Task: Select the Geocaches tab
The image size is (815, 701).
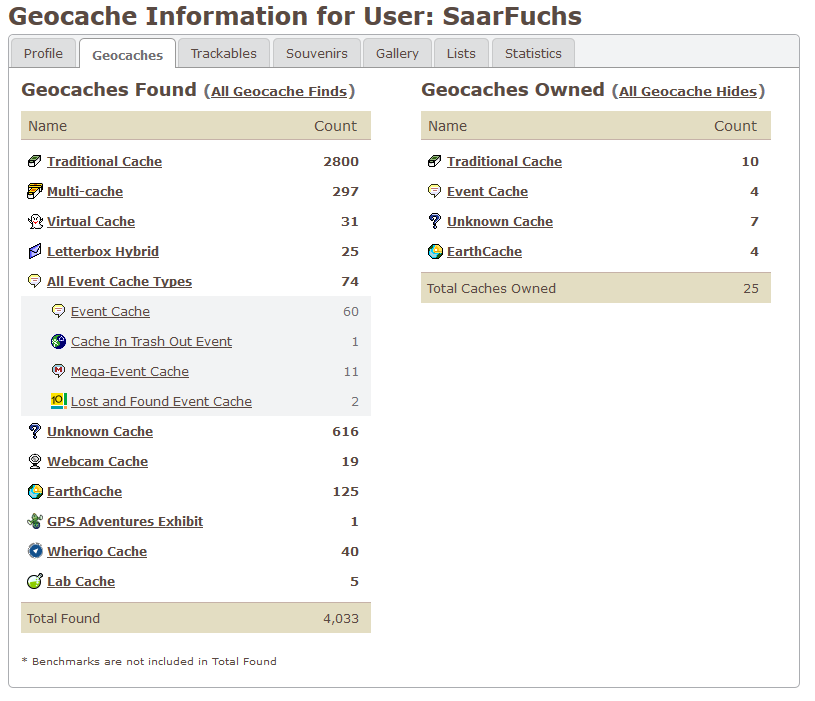Action: tap(127, 55)
